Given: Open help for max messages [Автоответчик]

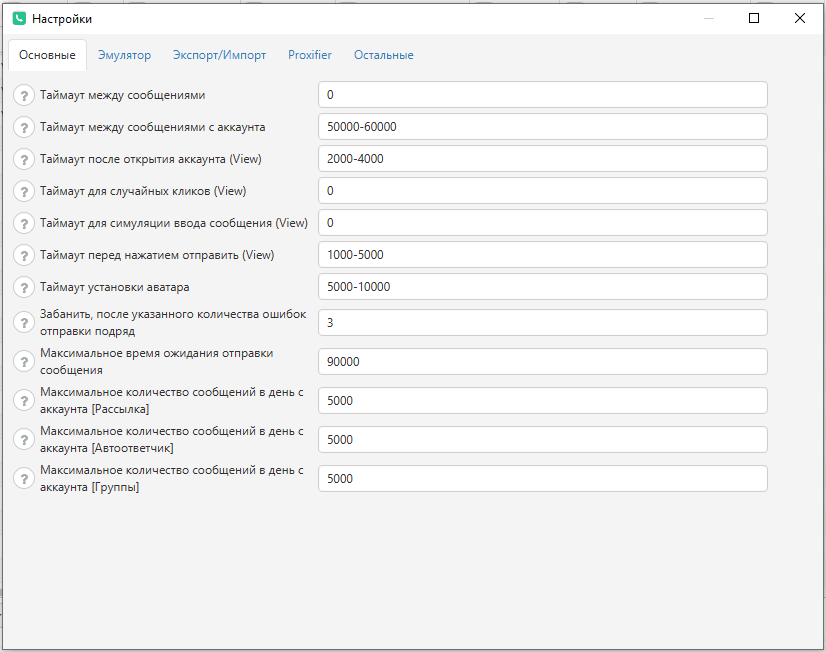Looking at the screenshot, I should coord(24,439).
